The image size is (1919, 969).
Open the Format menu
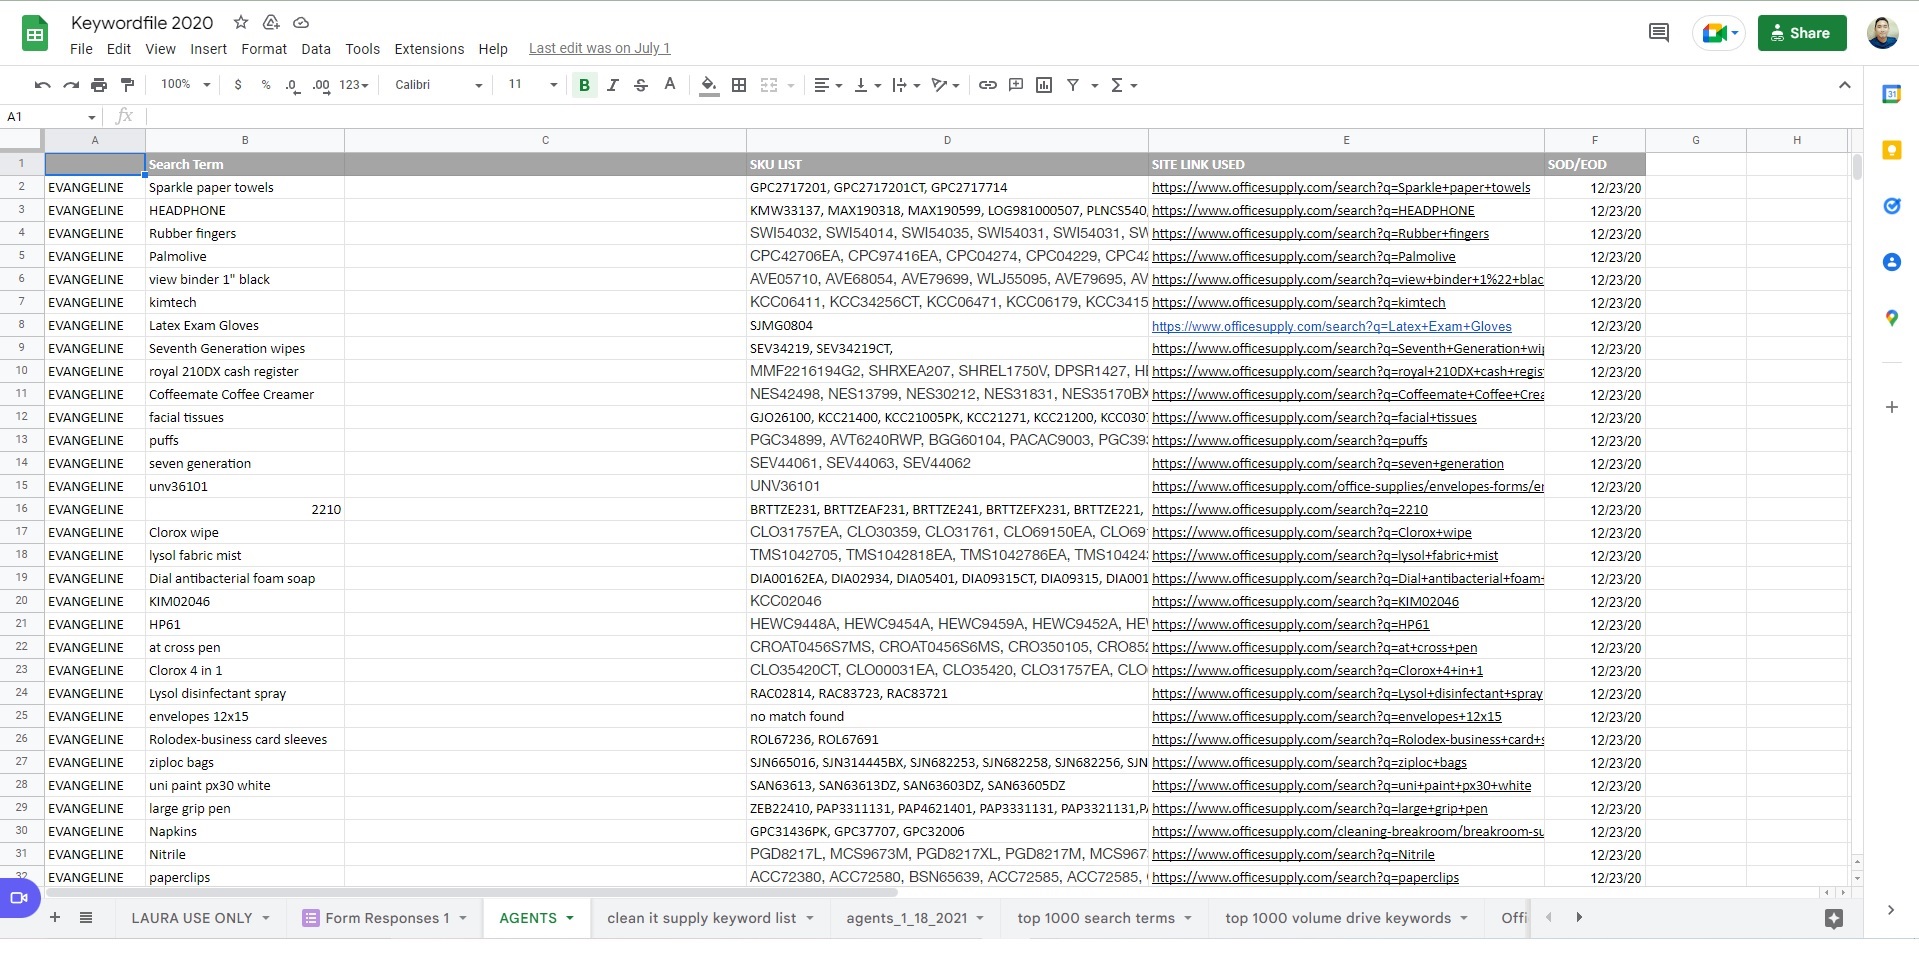tap(264, 49)
